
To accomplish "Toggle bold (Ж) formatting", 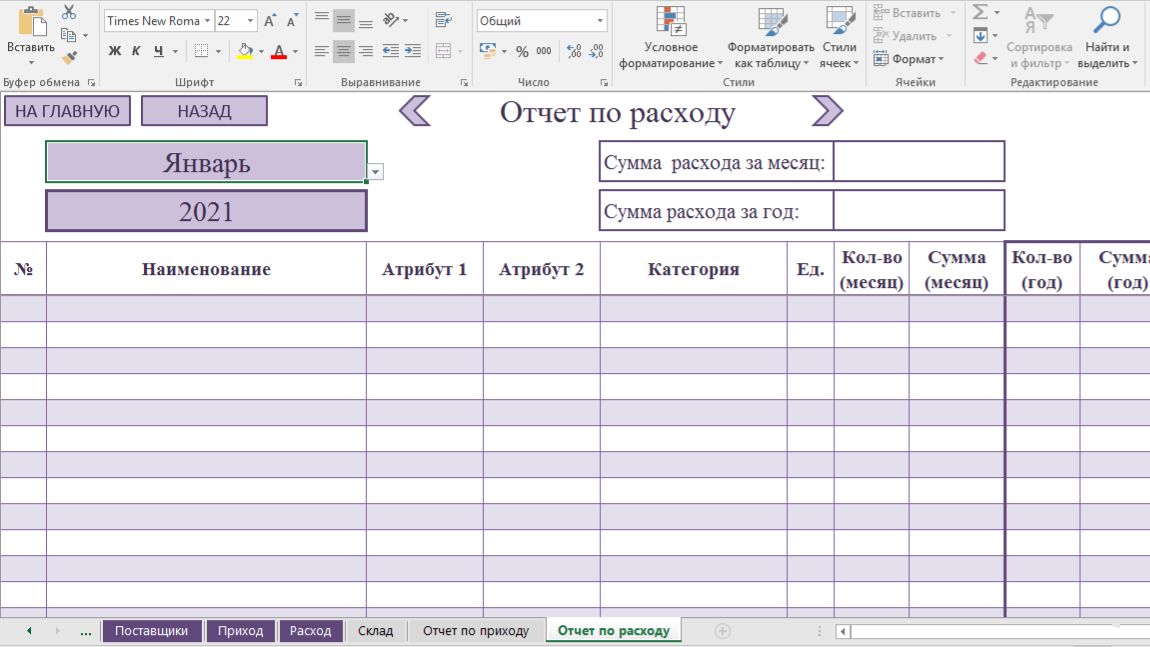I will coord(114,51).
